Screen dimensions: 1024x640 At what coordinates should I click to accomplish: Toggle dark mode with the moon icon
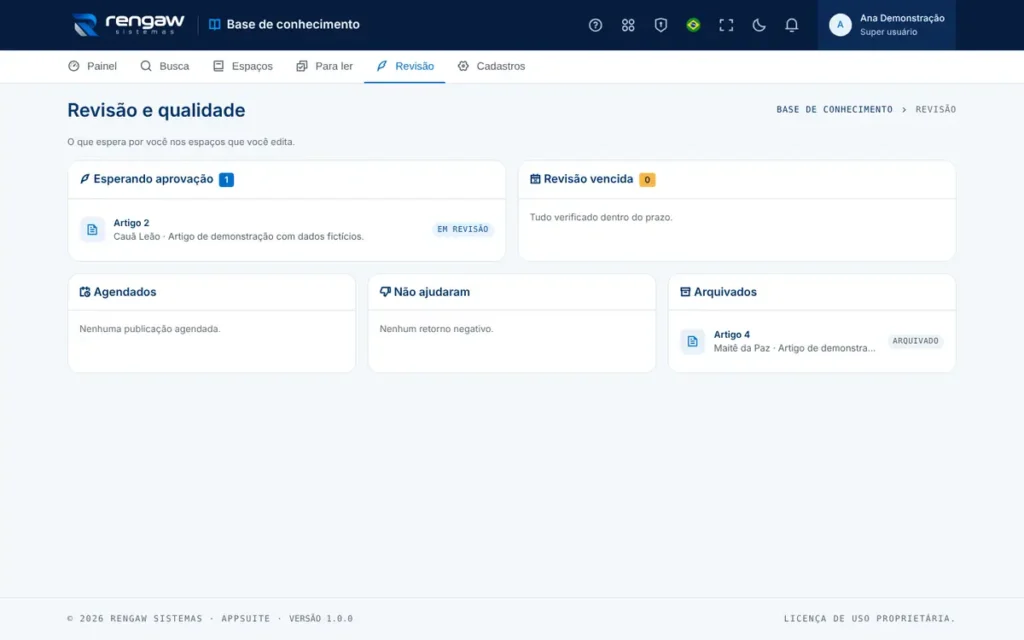coord(758,25)
